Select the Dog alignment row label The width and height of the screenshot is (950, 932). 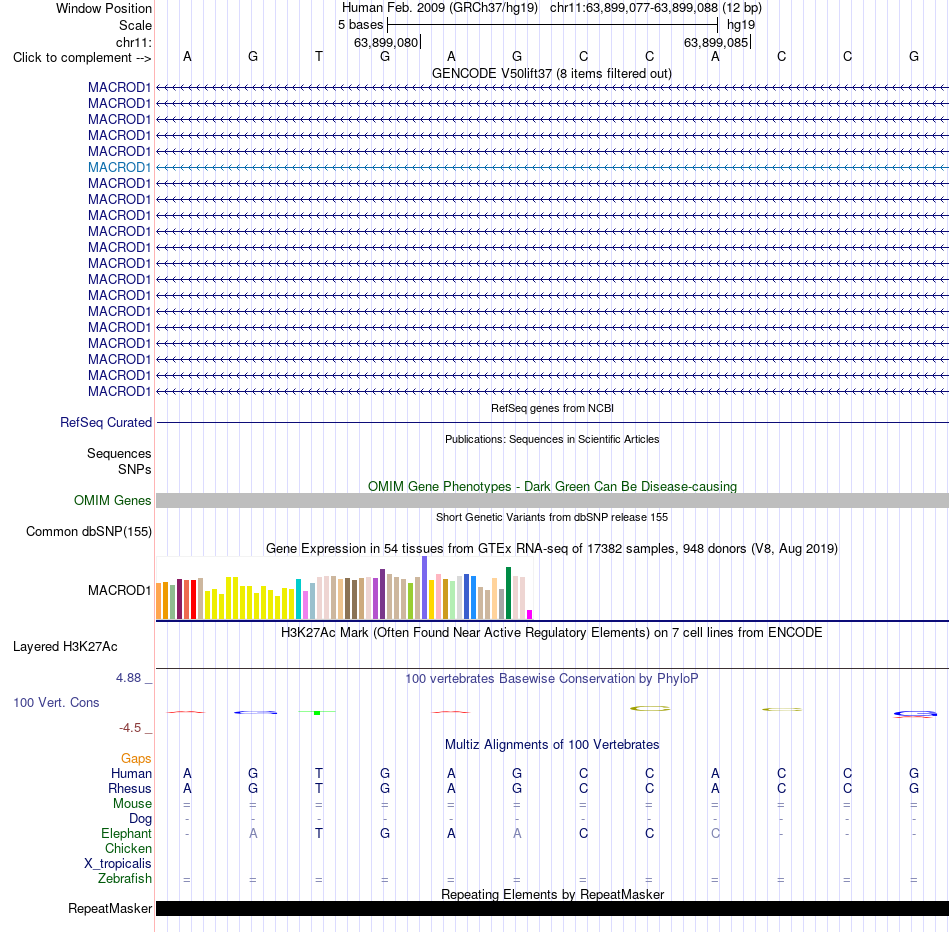point(140,819)
